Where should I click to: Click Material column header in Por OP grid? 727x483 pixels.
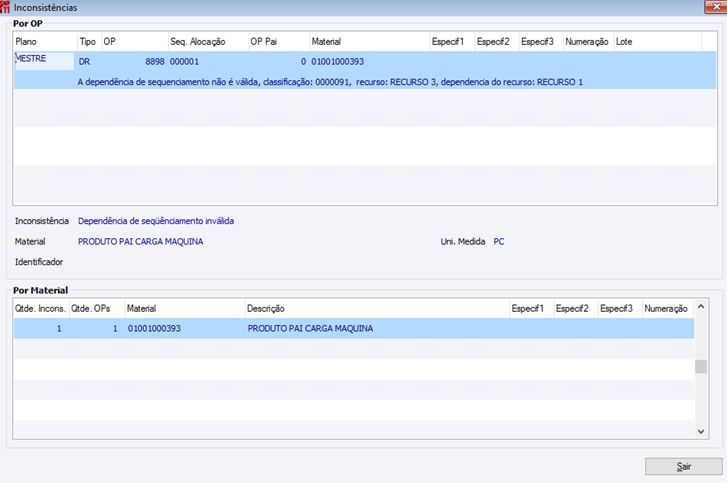[x=370, y=41]
